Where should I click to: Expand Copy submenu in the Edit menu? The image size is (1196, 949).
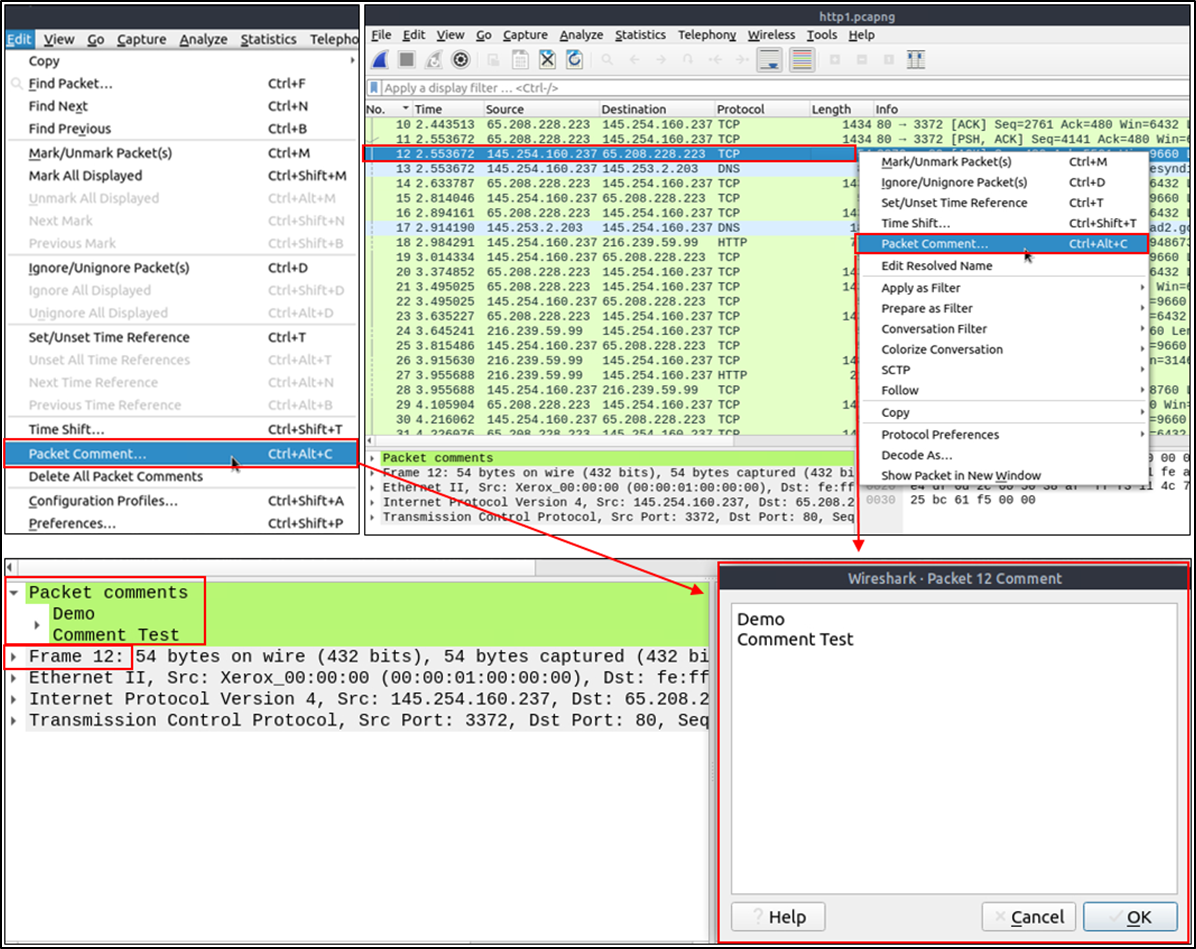[182, 61]
